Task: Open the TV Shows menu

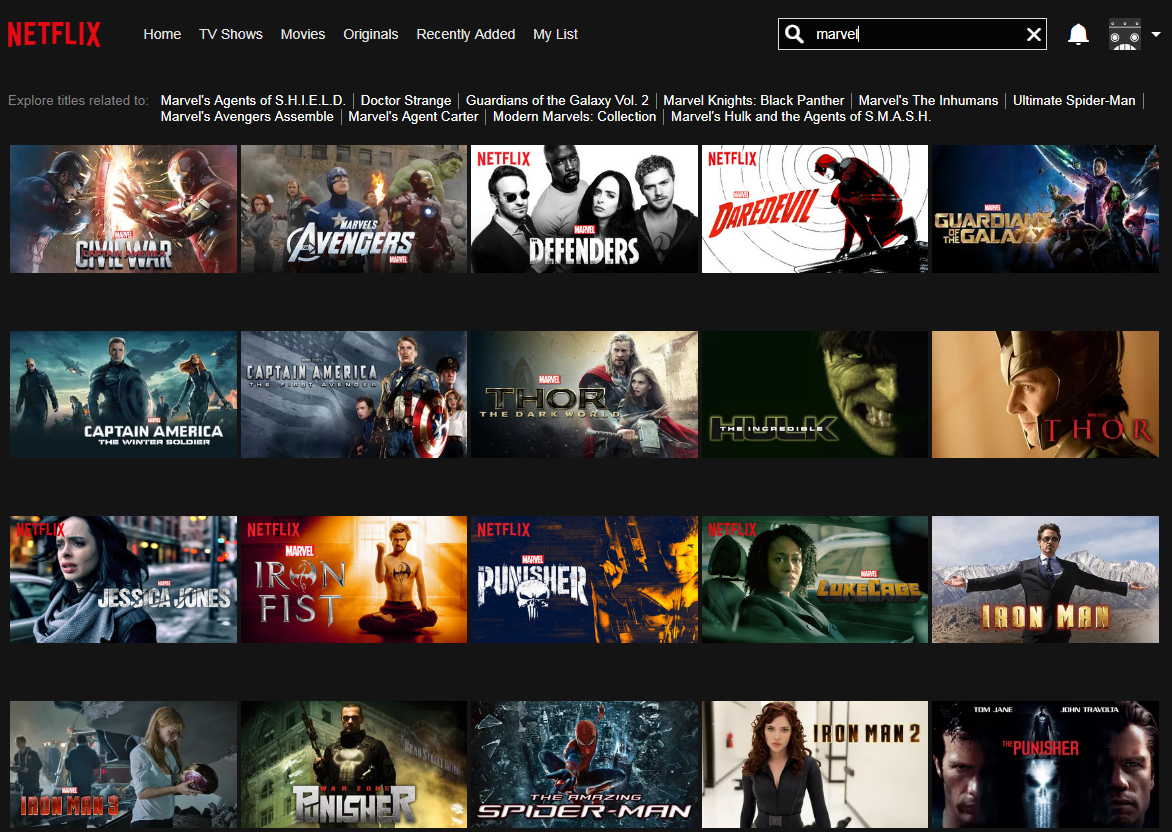Action: coord(231,34)
